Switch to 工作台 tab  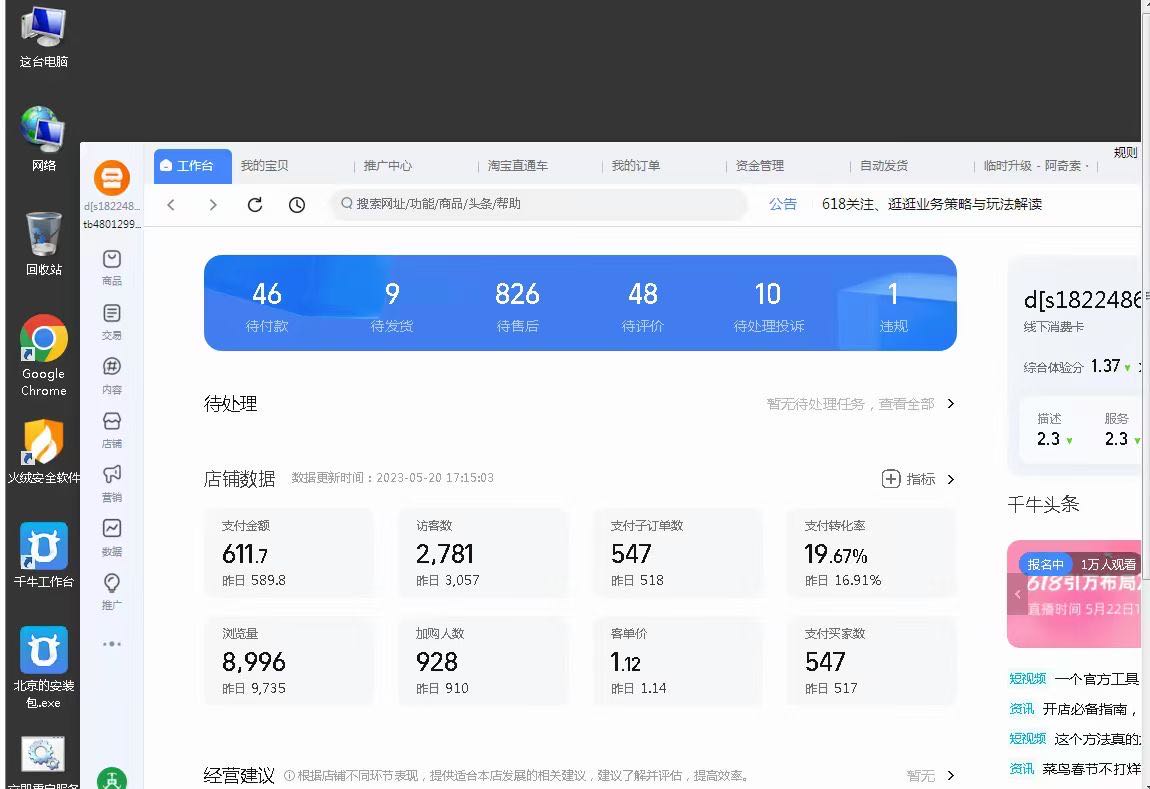click(x=193, y=166)
